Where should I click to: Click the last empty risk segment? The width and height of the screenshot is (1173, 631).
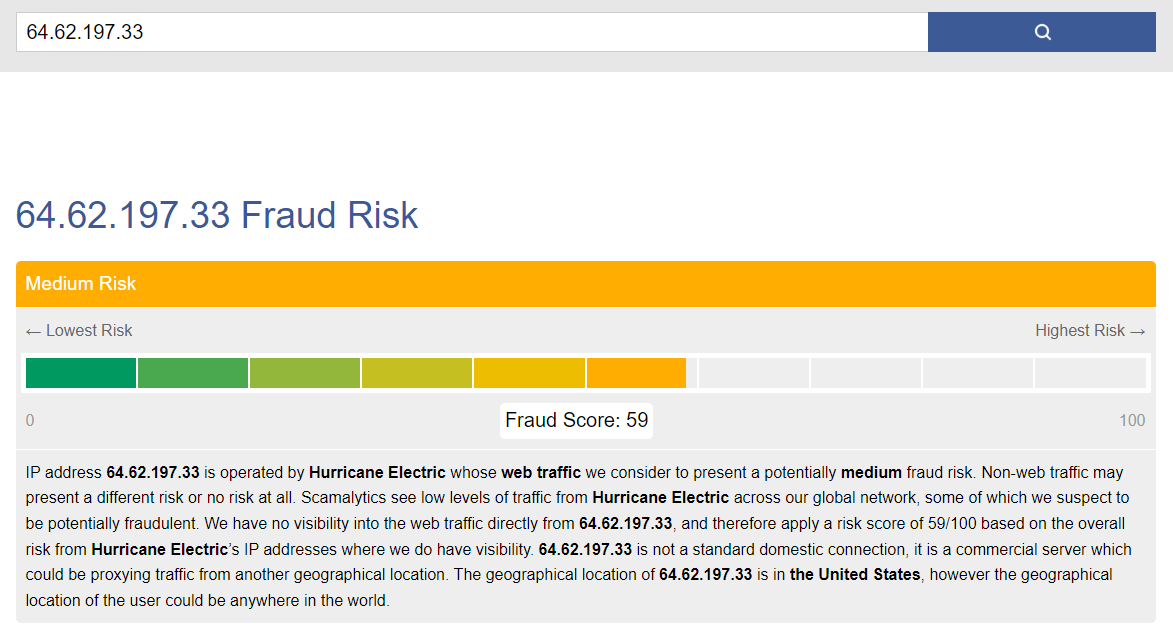1090,373
